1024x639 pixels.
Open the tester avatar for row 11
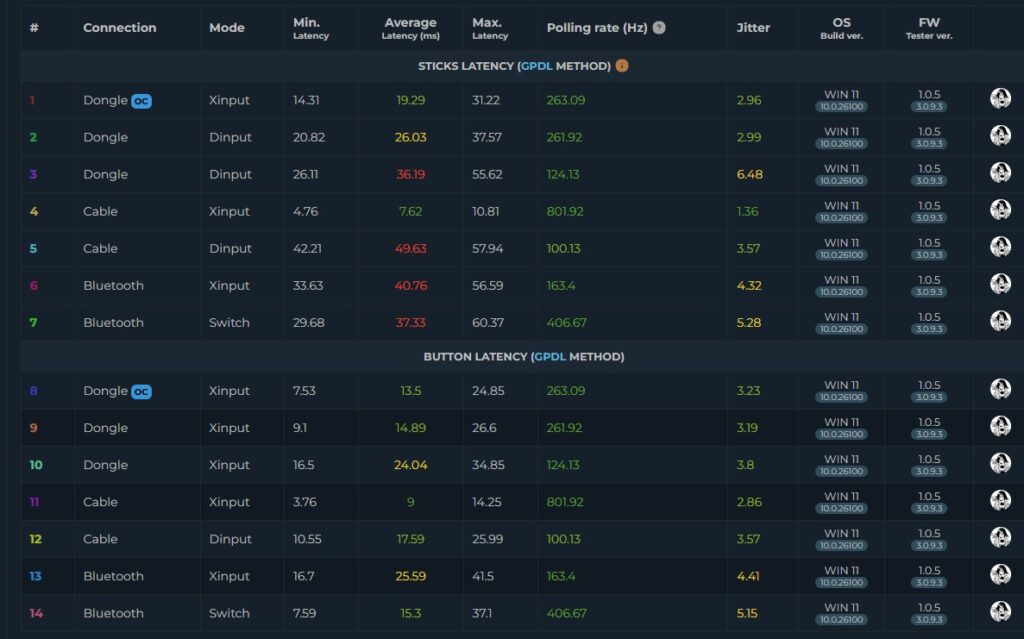pos(1000,500)
